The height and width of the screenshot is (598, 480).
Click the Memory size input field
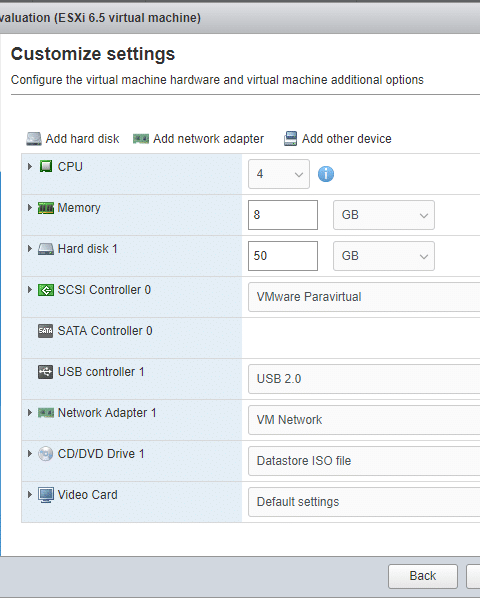[x=283, y=215]
